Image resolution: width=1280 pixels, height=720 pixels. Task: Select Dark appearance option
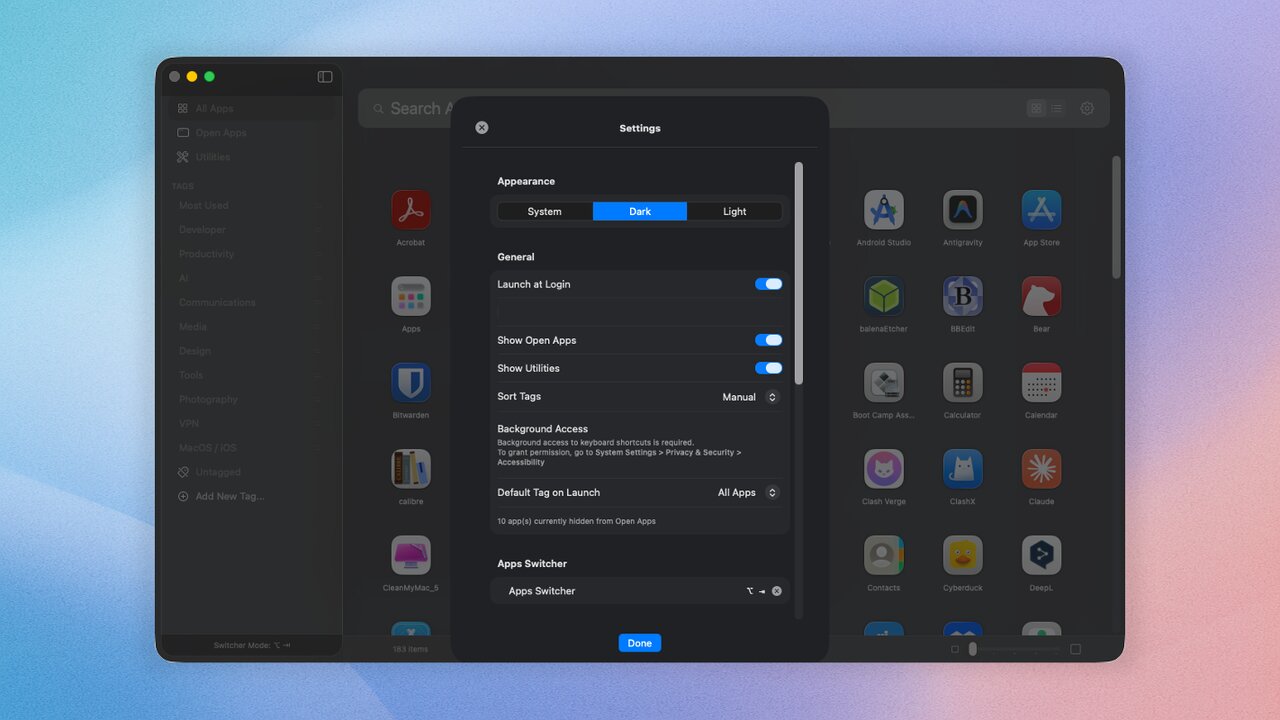point(640,211)
